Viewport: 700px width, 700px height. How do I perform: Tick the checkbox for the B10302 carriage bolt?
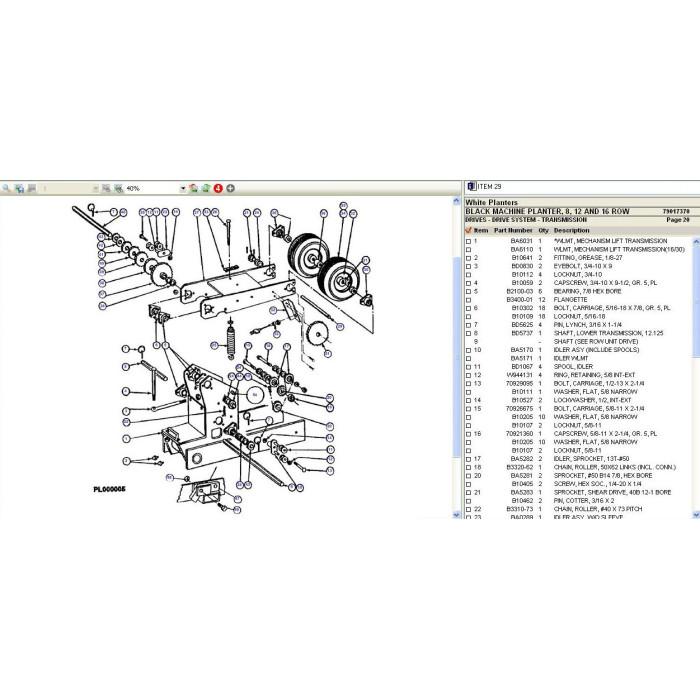coord(468,308)
